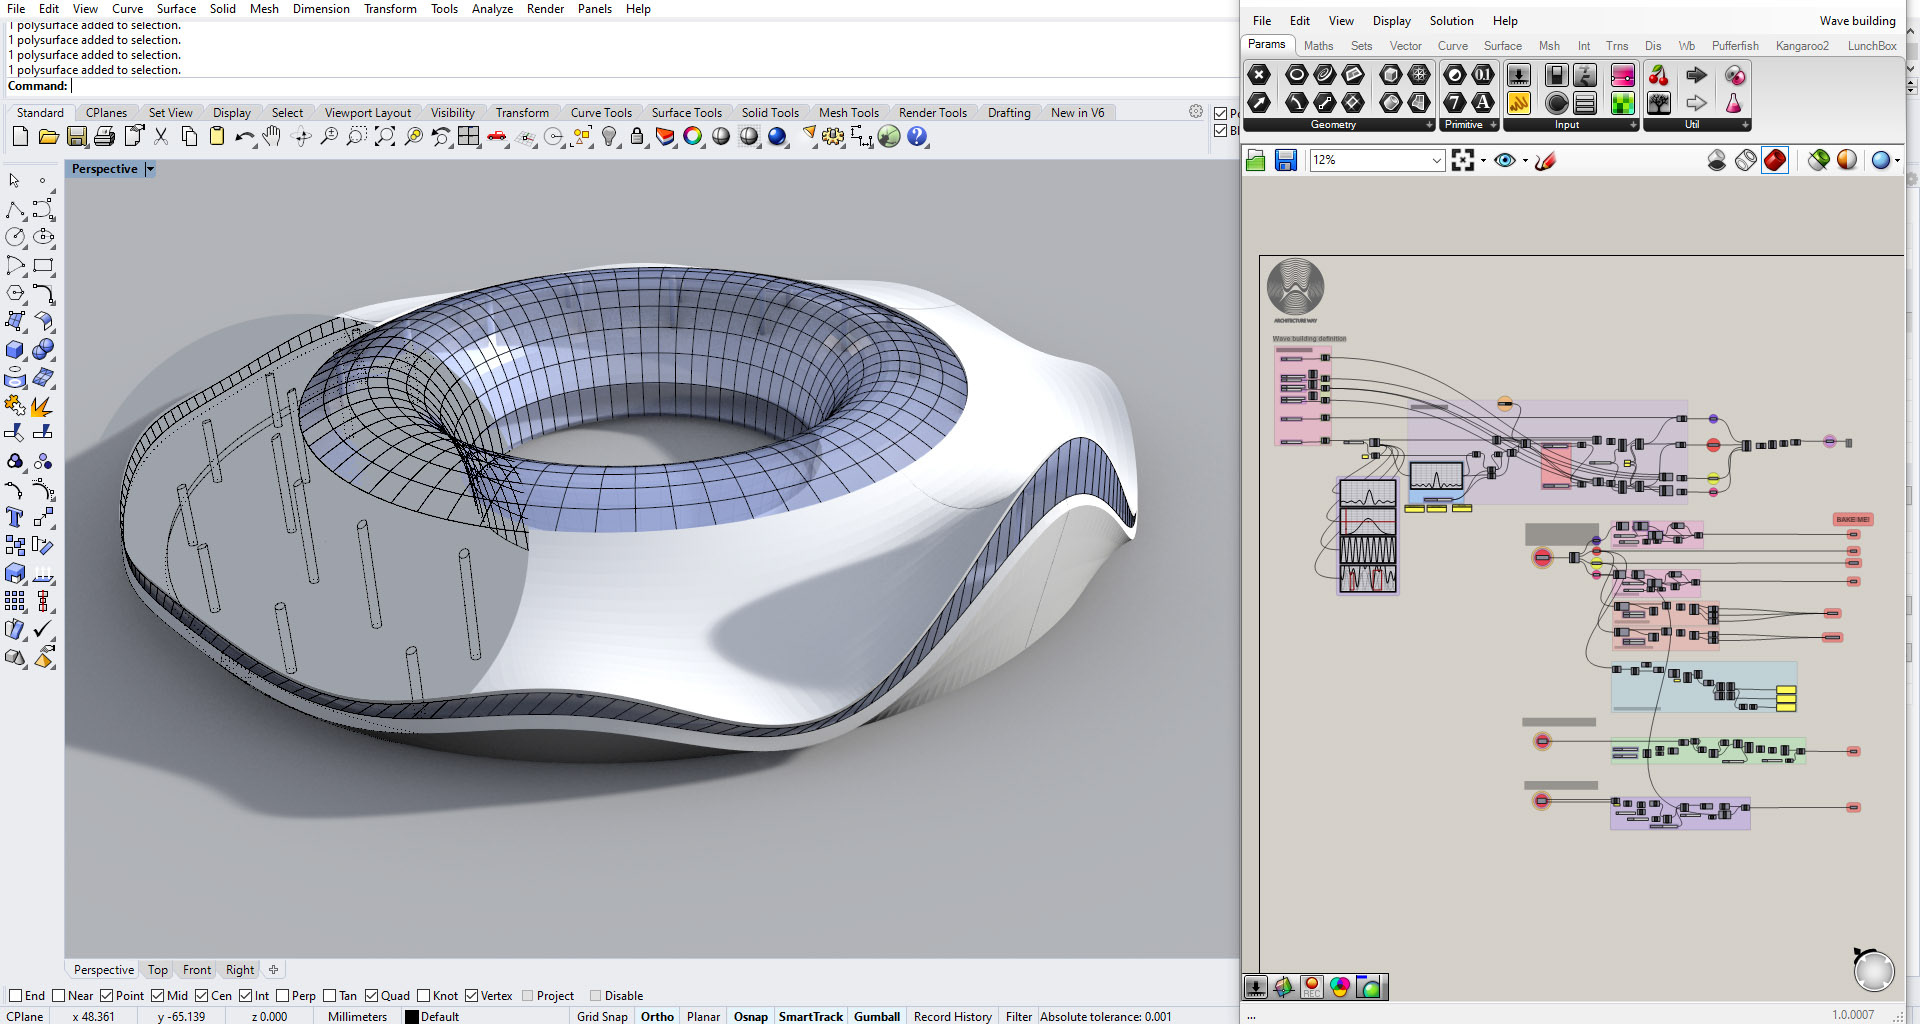
Task: Open the 12% zoom level dropdown
Action: tap(1436, 160)
